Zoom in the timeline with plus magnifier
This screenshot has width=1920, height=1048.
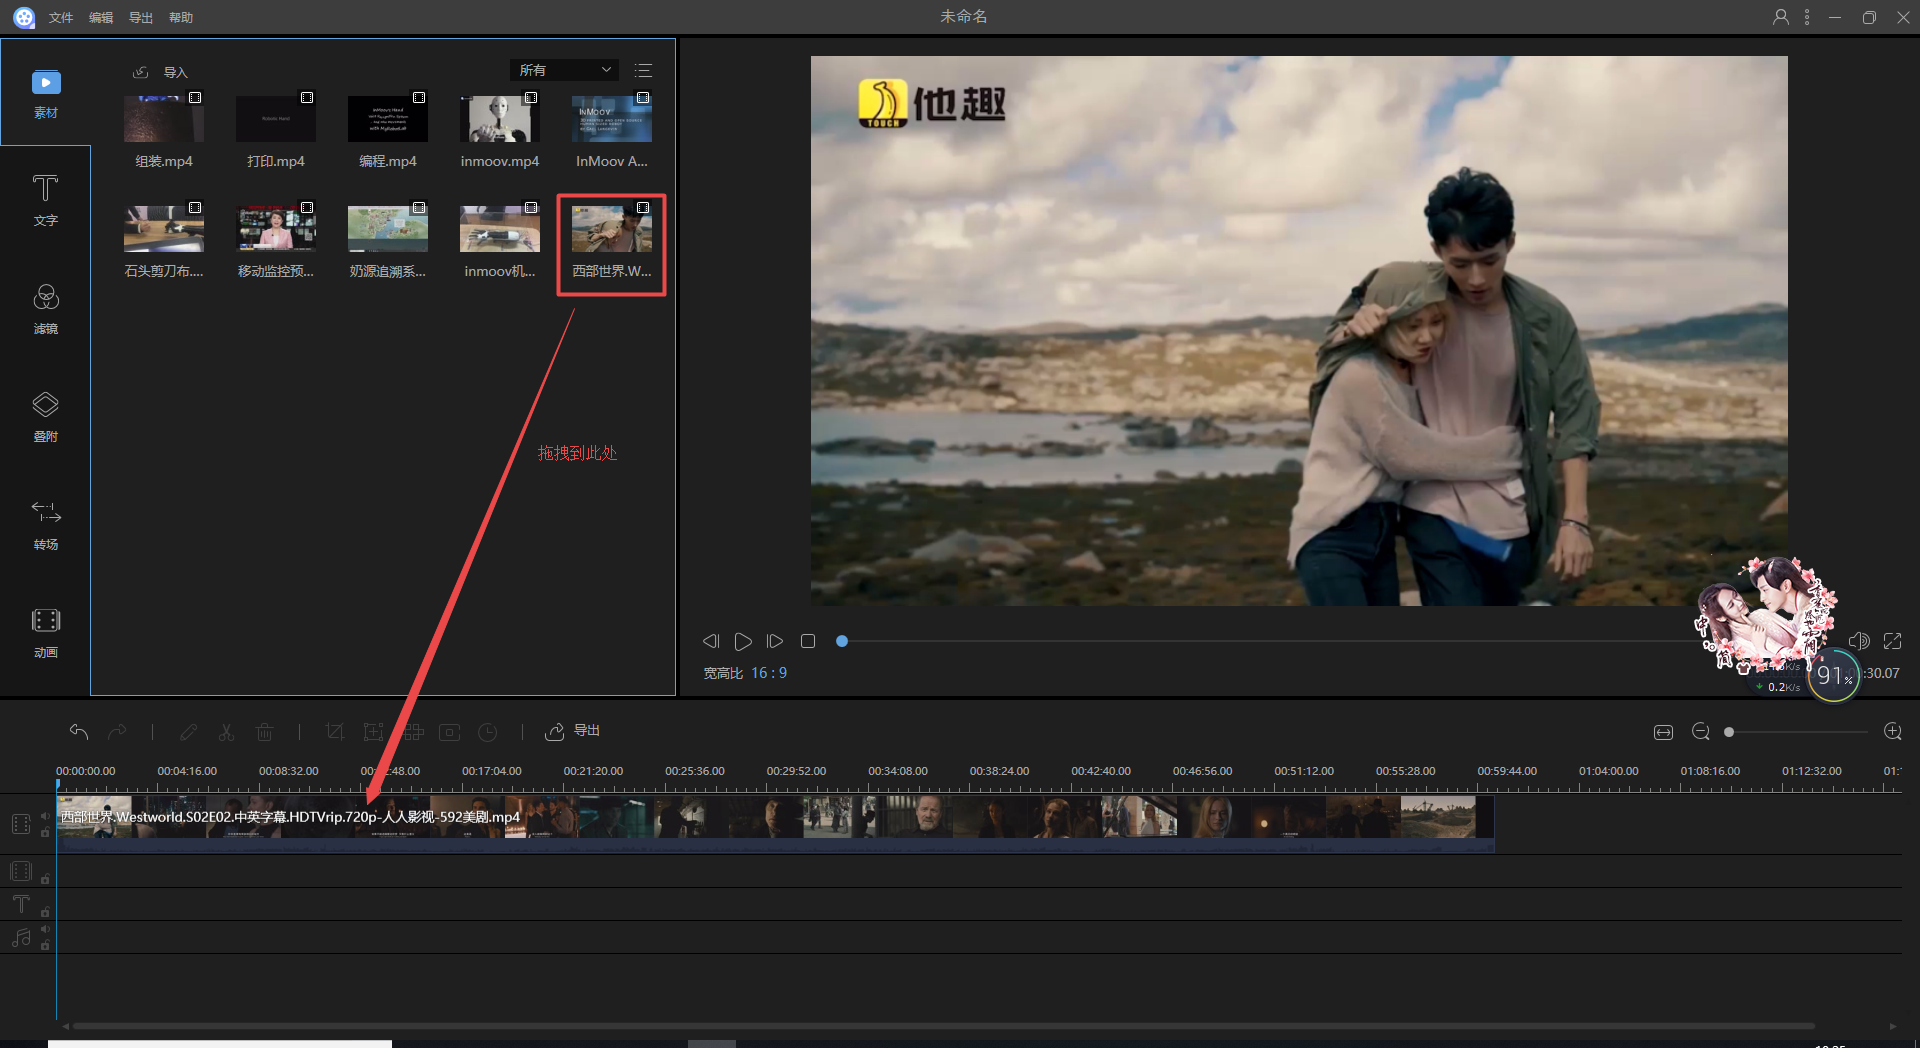coord(1892,732)
